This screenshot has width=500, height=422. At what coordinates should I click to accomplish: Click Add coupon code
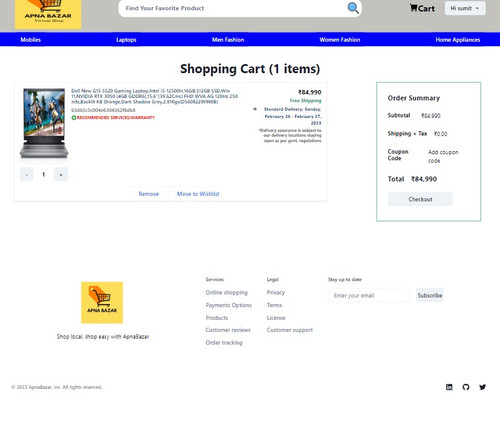click(x=443, y=156)
